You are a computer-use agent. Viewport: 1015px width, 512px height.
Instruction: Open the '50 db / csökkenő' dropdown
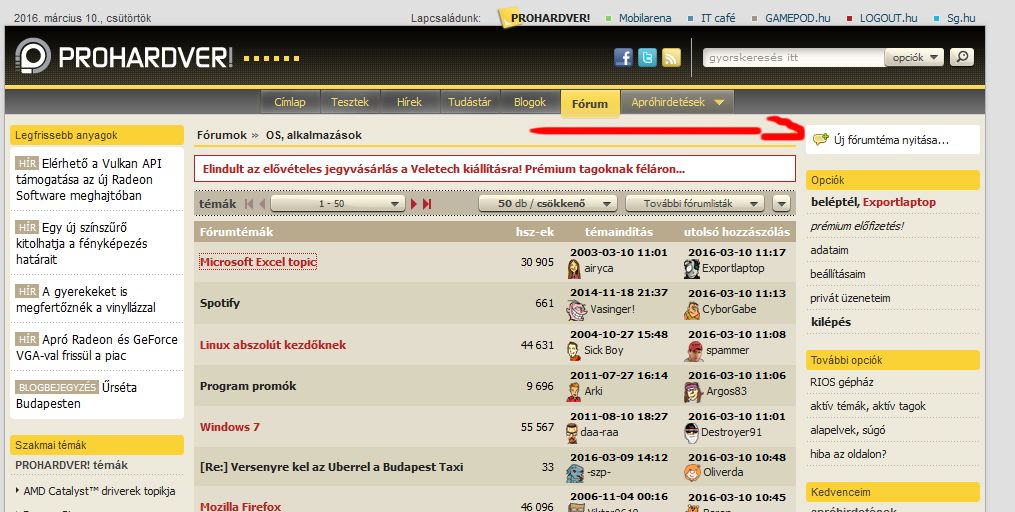point(548,204)
